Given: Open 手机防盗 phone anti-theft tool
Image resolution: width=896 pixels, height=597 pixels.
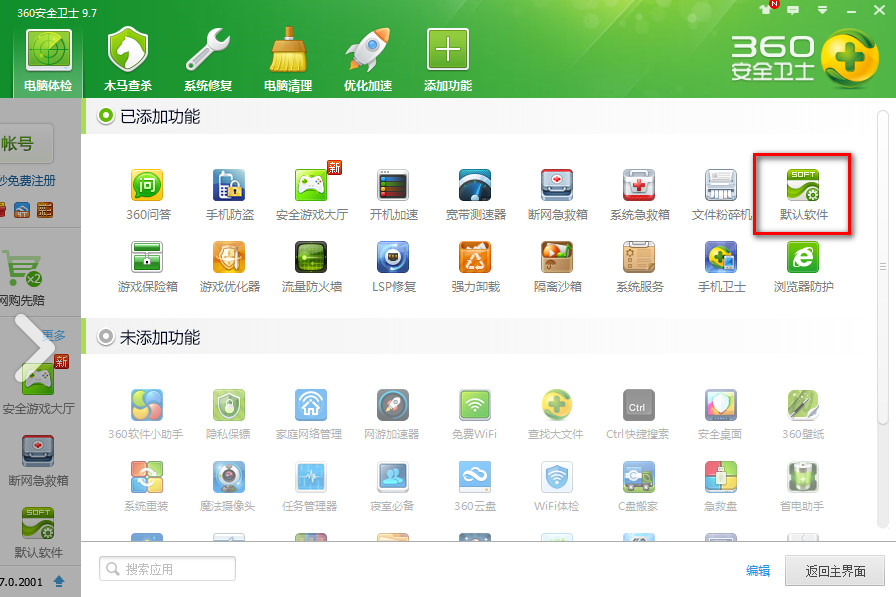Looking at the screenshot, I should point(229,190).
